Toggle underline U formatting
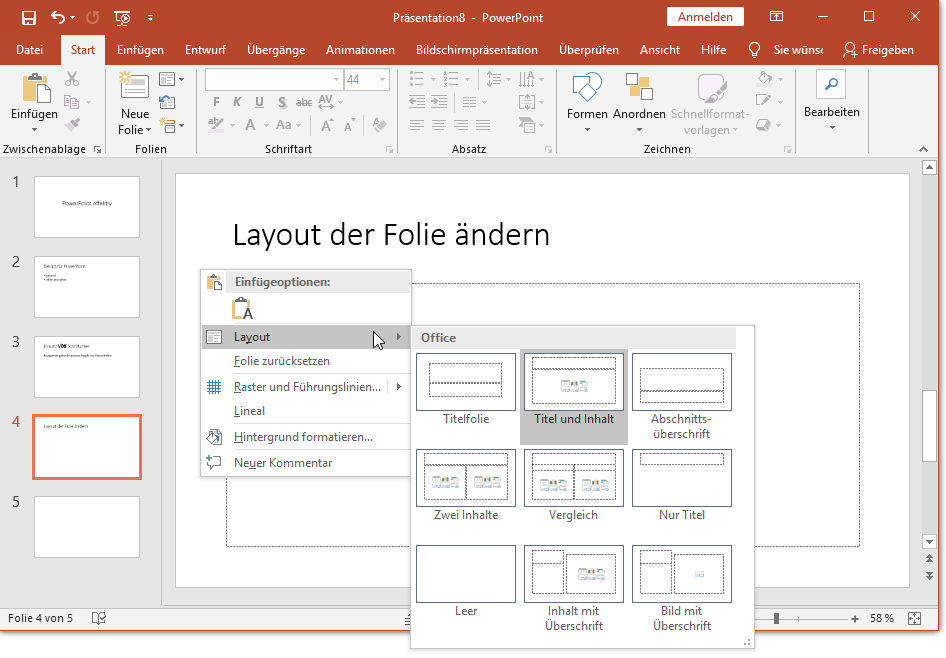The width and height of the screenshot is (946, 658). click(x=259, y=102)
